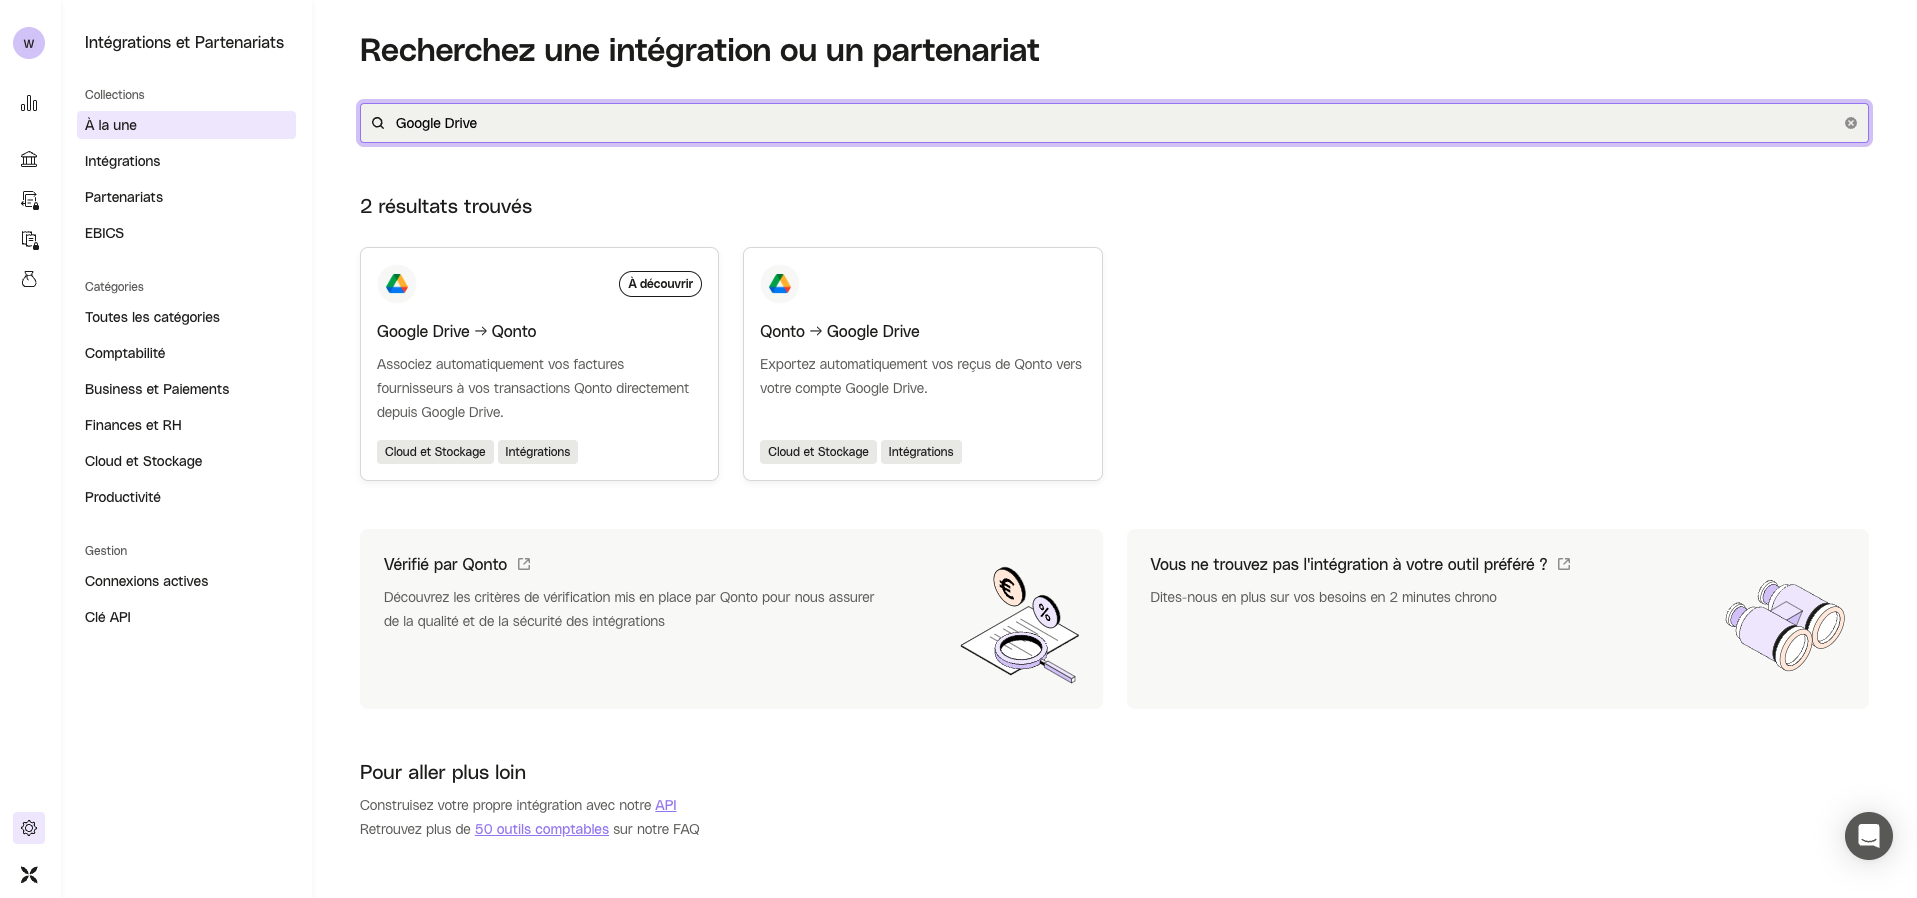Open the savings money bag sidebar icon

29,279
